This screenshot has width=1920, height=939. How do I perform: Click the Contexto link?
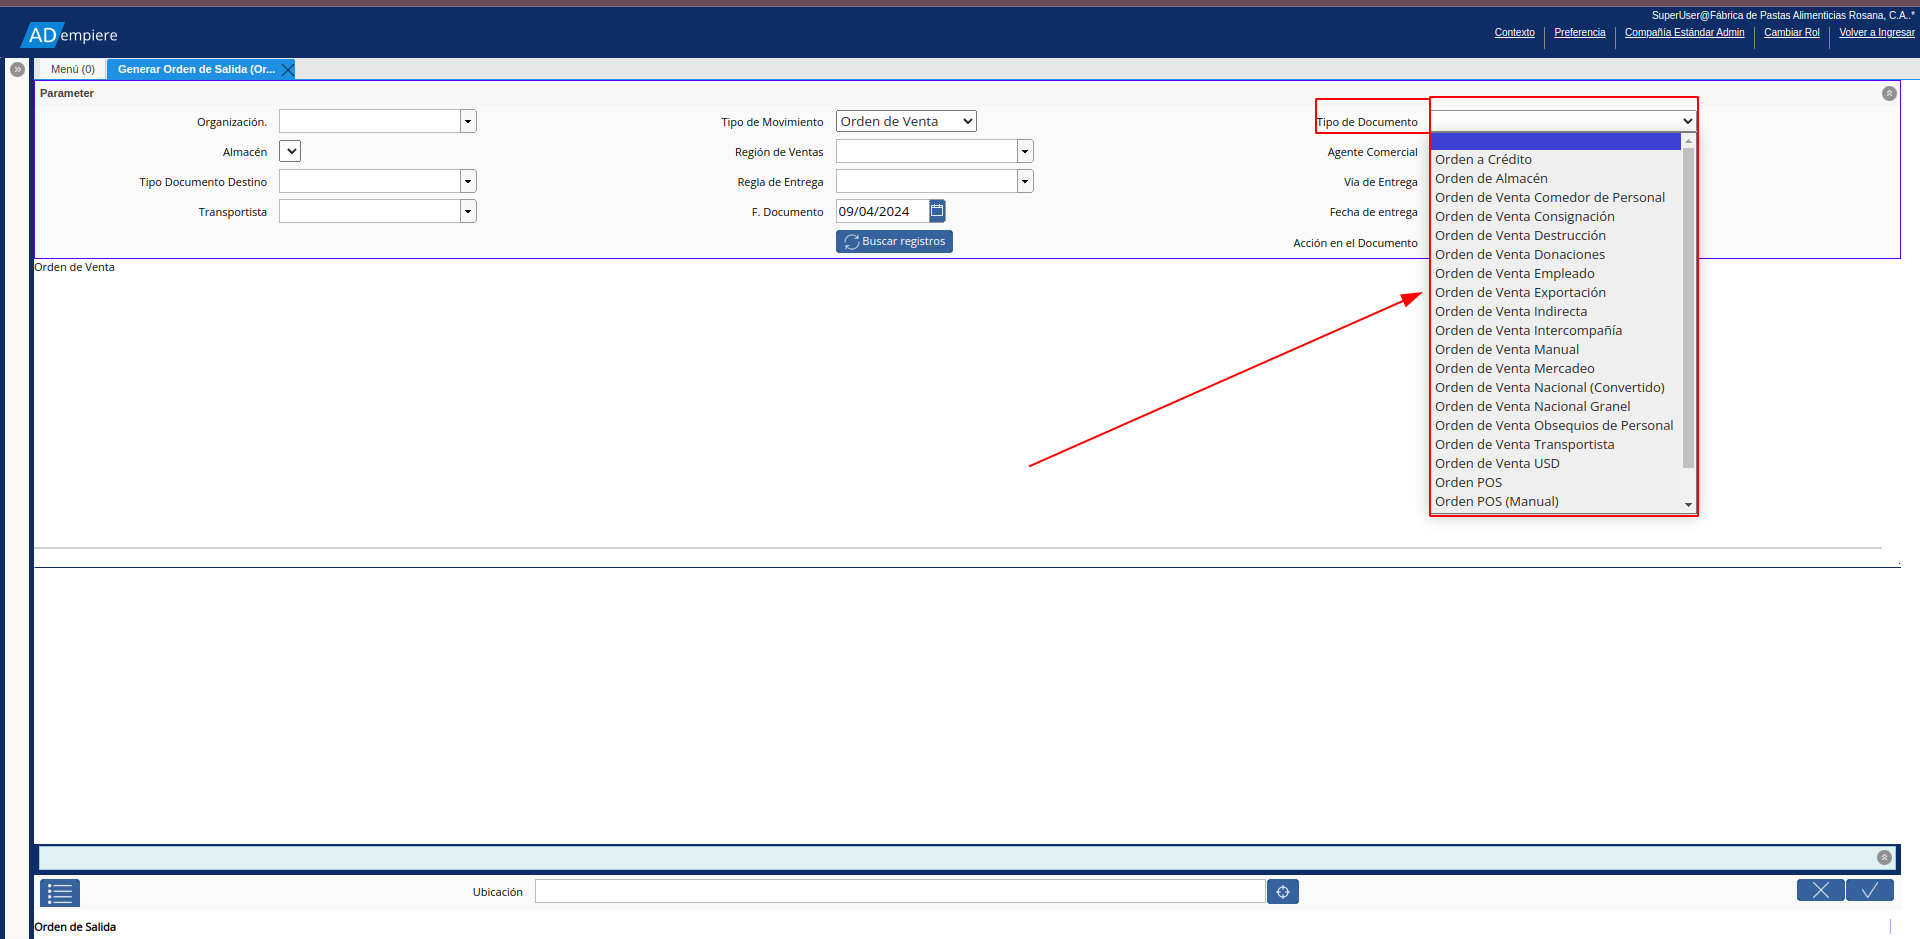(x=1514, y=32)
